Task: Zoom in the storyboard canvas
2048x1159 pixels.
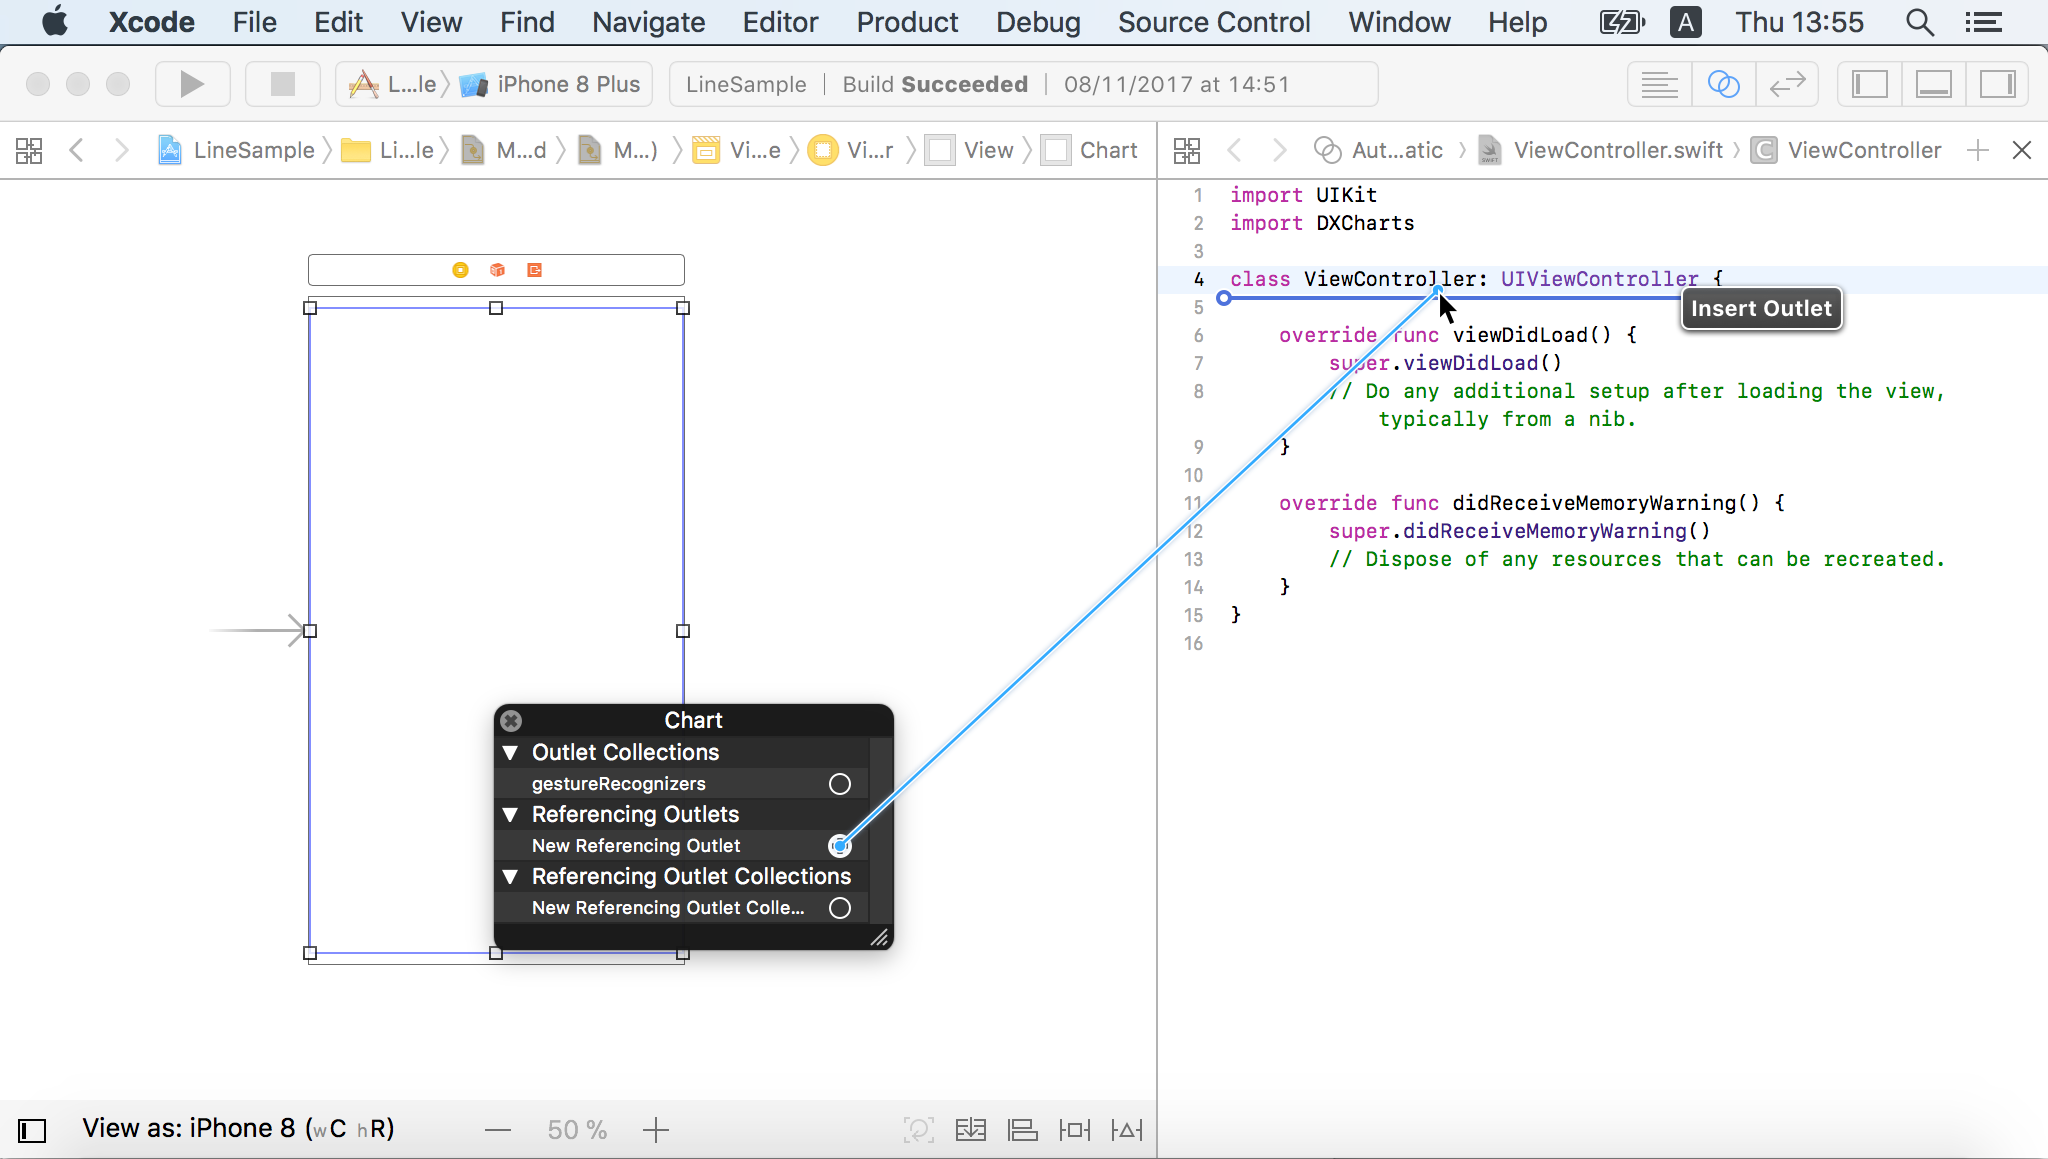Action: tap(656, 1130)
